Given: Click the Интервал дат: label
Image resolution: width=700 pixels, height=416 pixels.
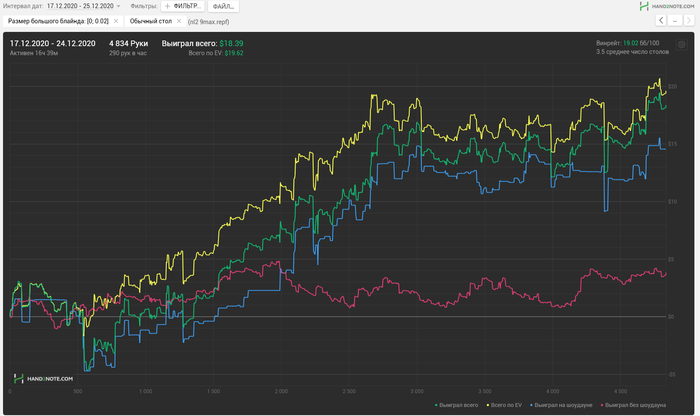Looking at the screenshot, I should point(23,6).
